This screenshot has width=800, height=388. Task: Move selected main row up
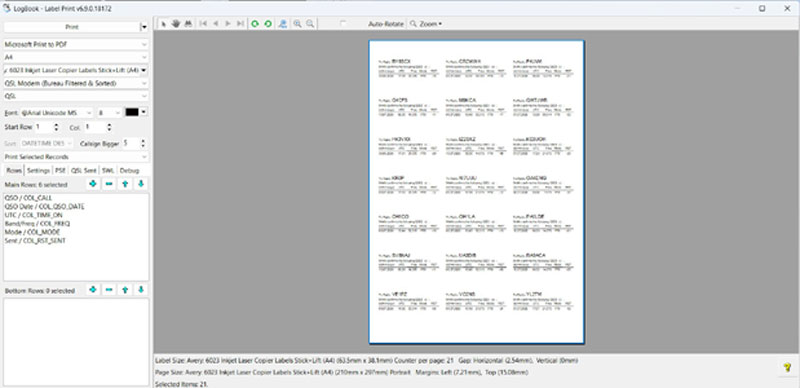tap(125, 184)
